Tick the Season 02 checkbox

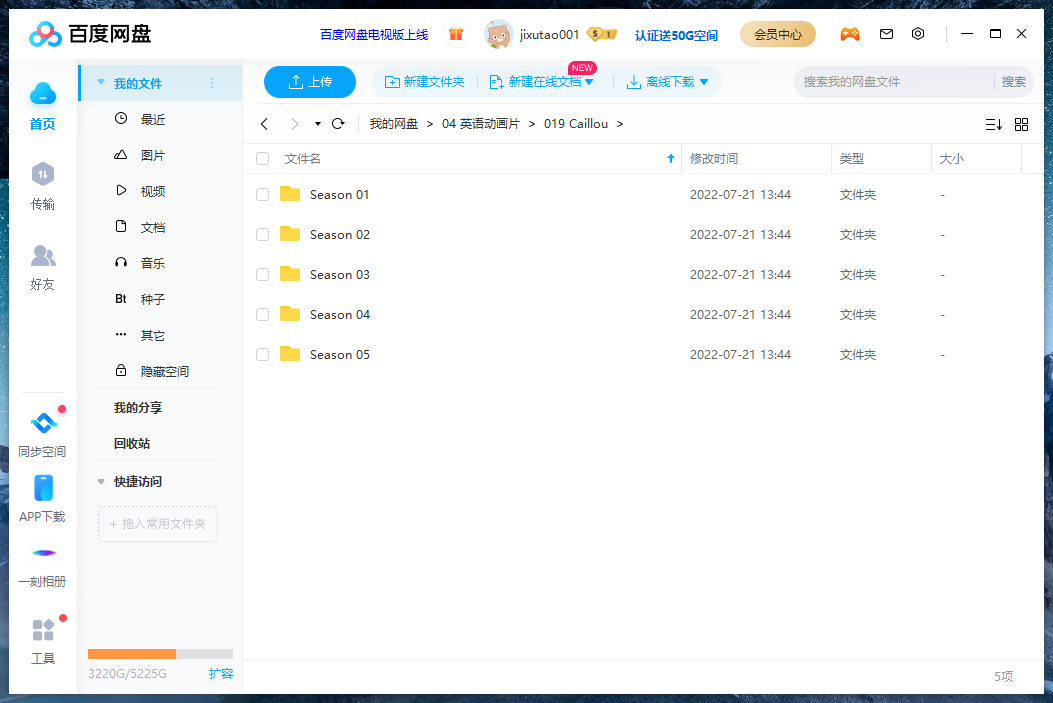[263, 234]
